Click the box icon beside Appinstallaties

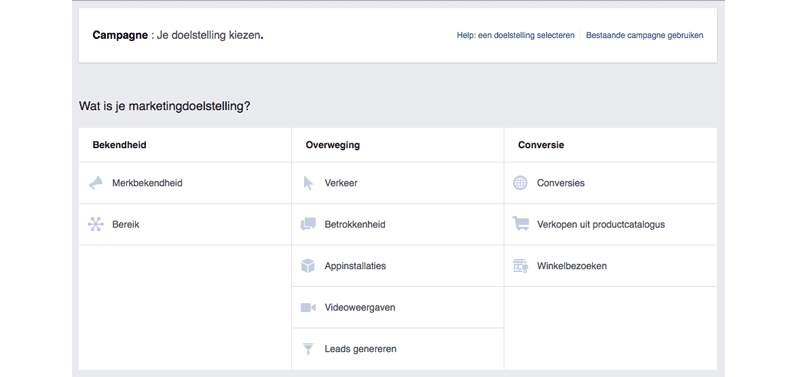click(x=308, y=266)
